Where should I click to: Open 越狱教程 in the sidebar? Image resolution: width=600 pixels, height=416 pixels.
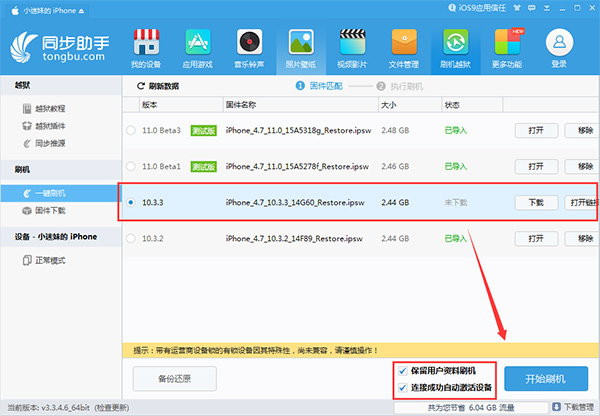pyautogui.click(x=44, y=109)
